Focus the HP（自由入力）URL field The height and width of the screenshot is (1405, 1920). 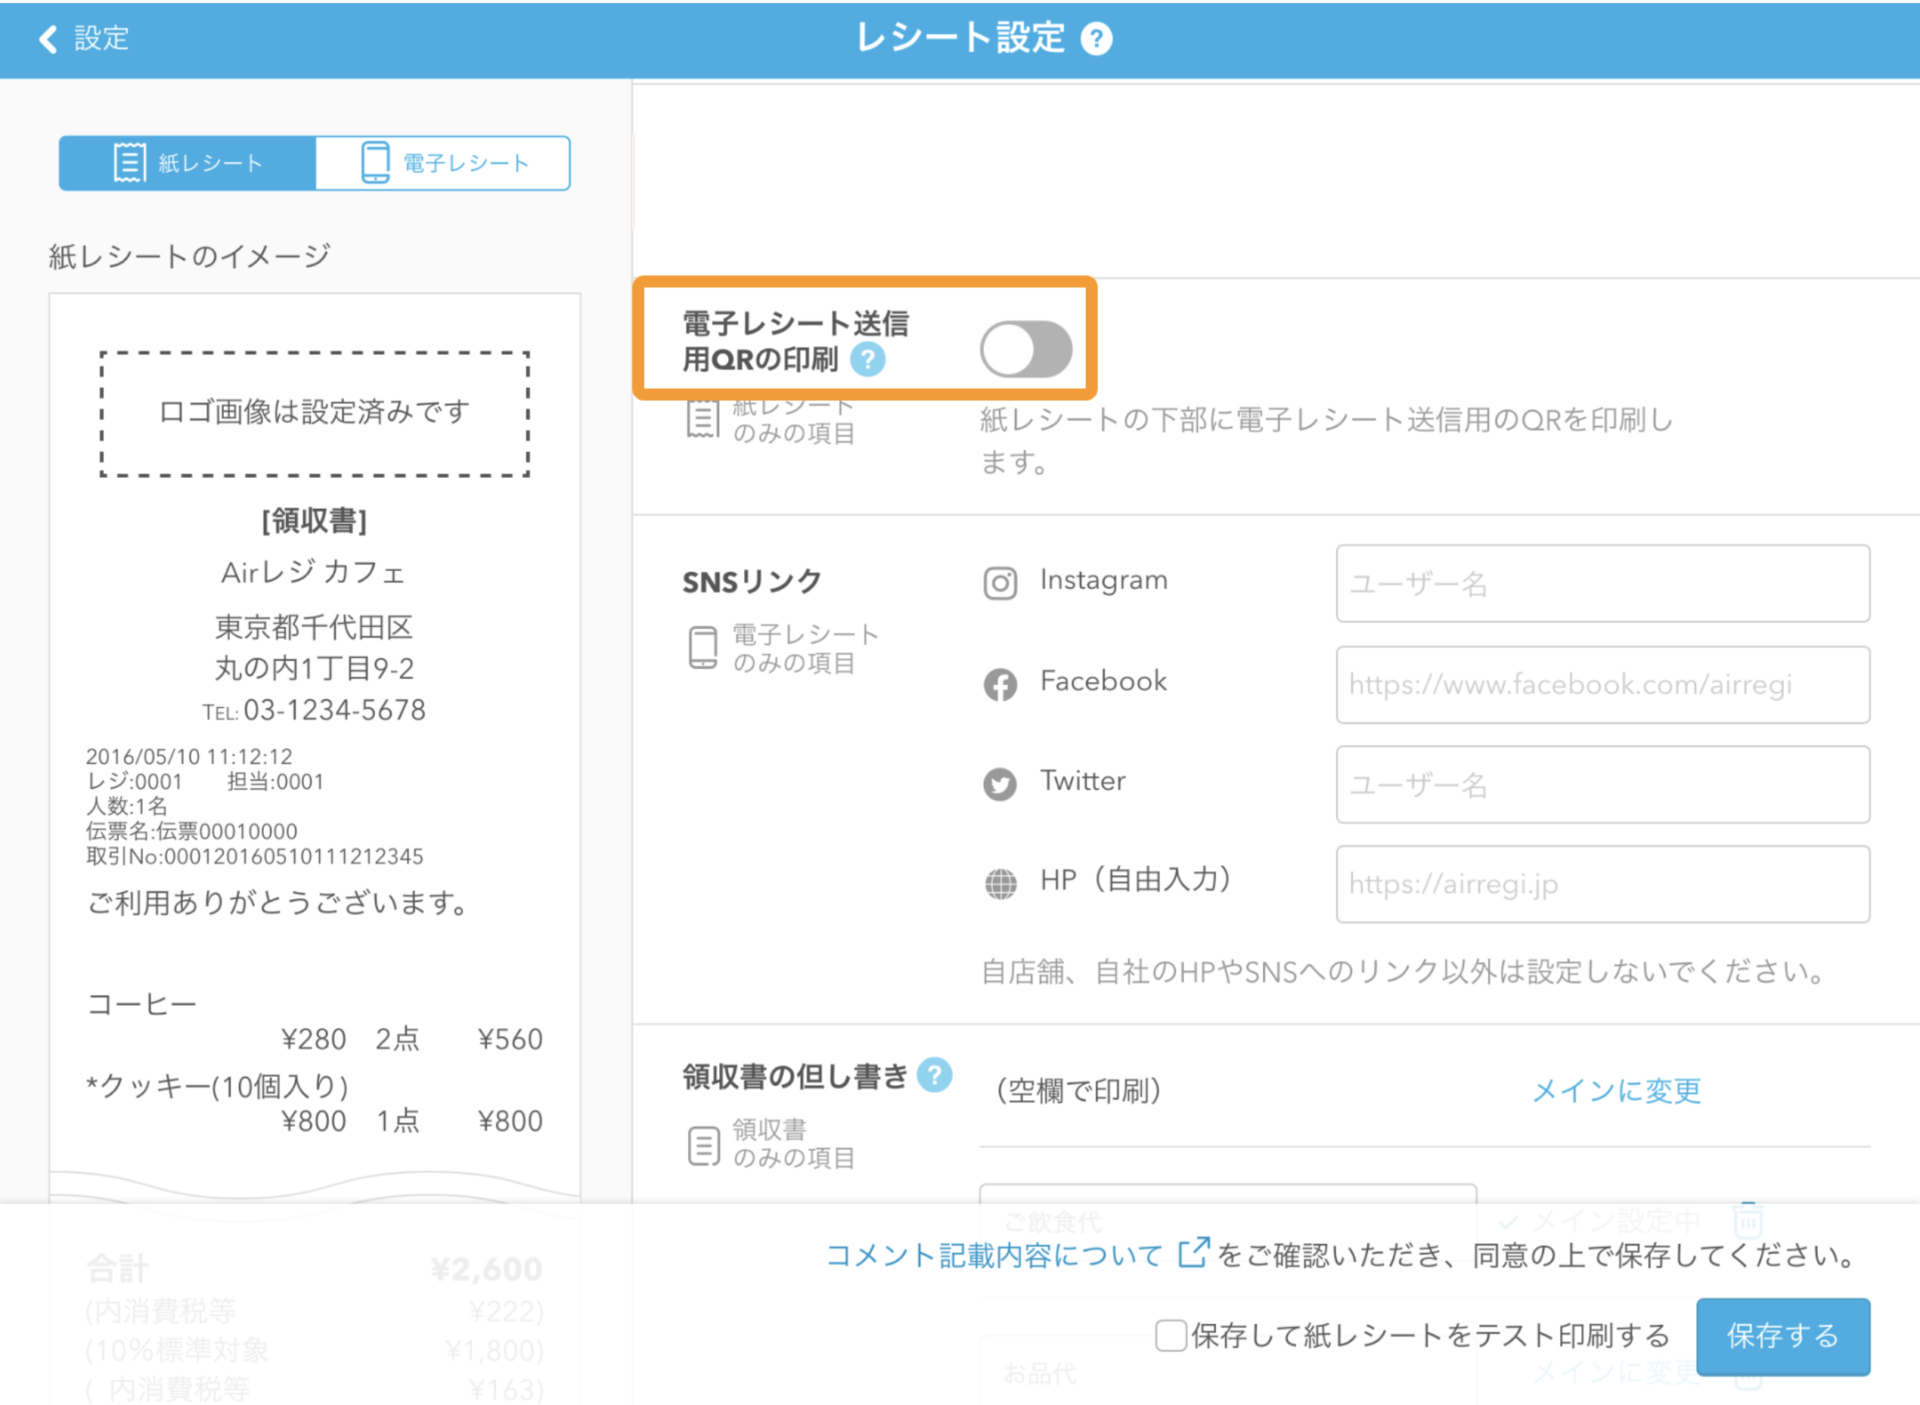pyautogui.click(x=1602, y=884)
